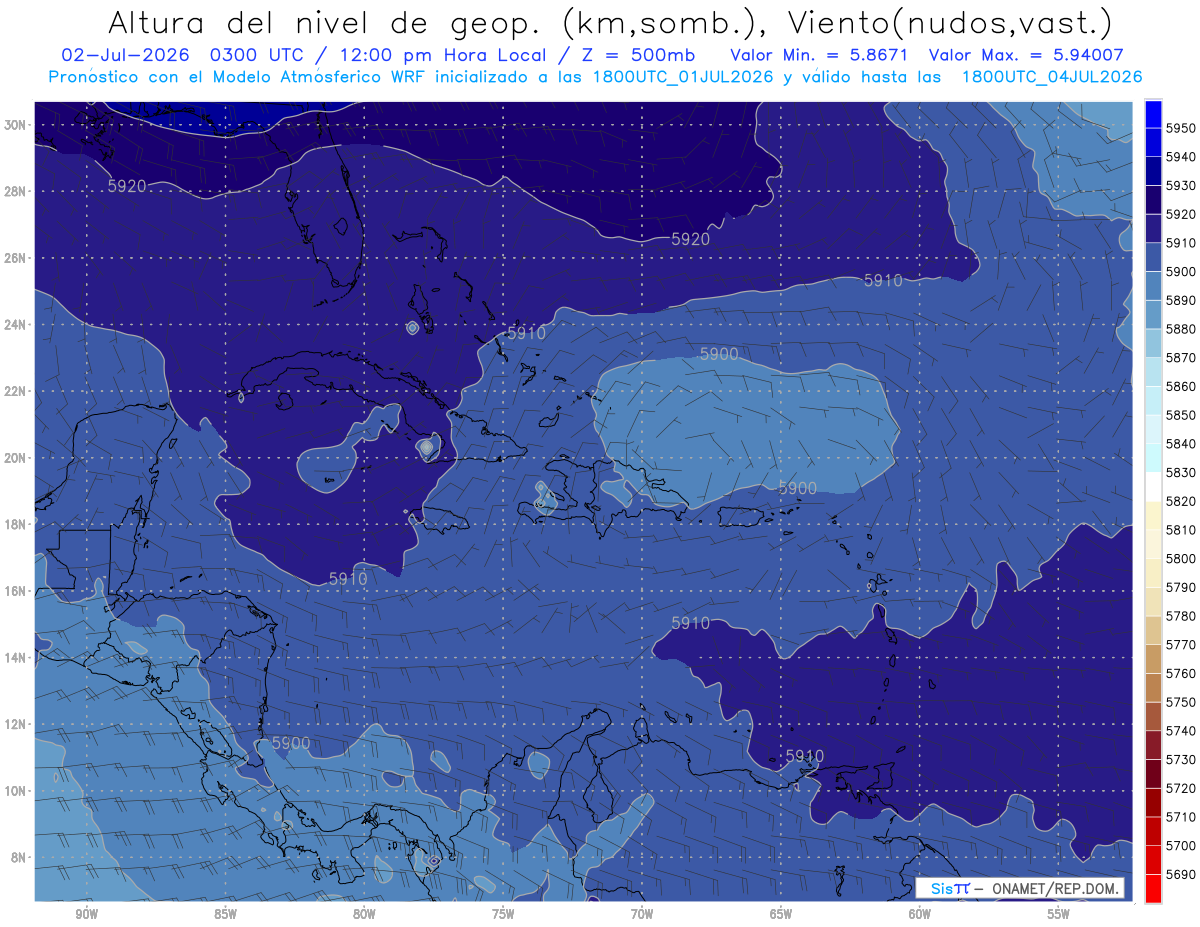Click the 60W longitude axis label
The width and height of the screenshot is (1200, 927).
[920, 914]
